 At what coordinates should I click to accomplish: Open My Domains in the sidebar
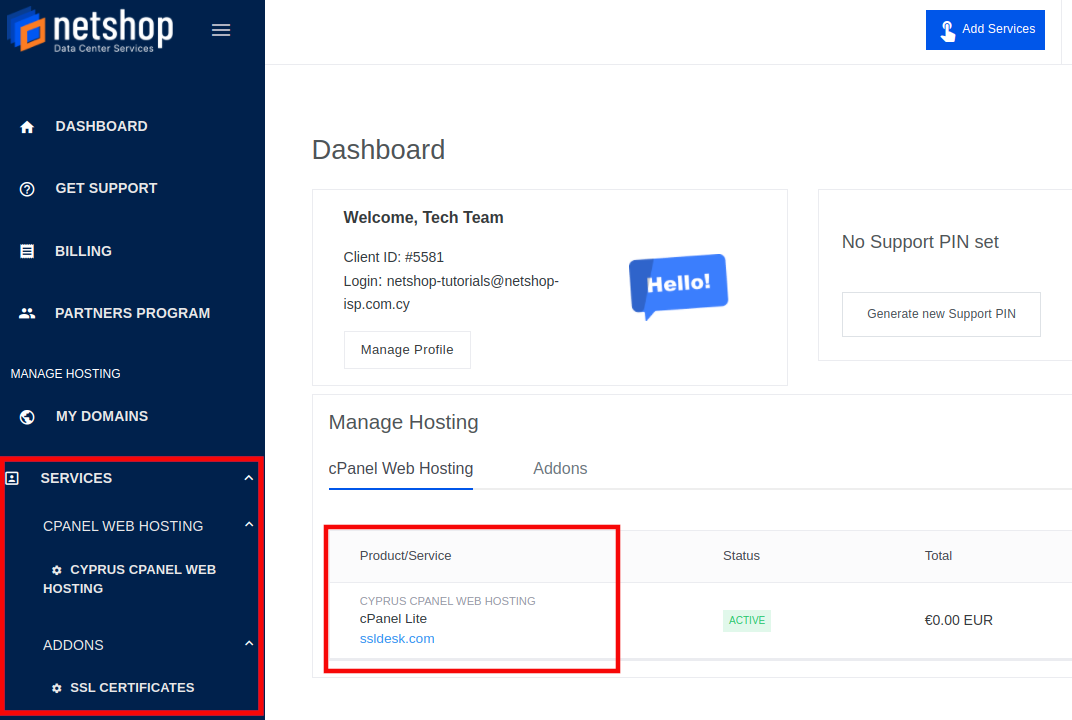[x=102, y=416]
